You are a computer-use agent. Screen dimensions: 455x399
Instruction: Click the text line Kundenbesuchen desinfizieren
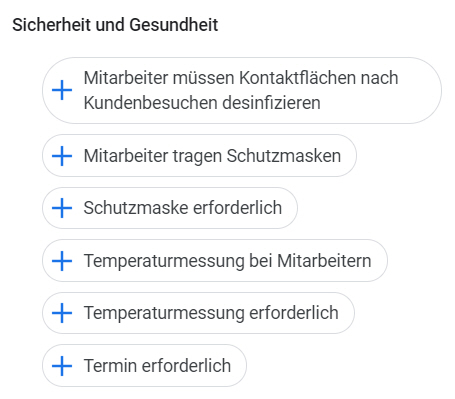pyautogui.click(x=202, y=103)
